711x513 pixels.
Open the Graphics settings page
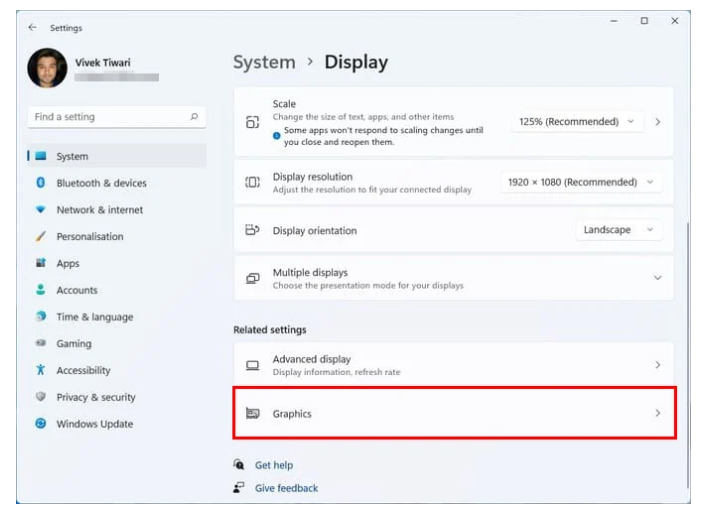453,413
